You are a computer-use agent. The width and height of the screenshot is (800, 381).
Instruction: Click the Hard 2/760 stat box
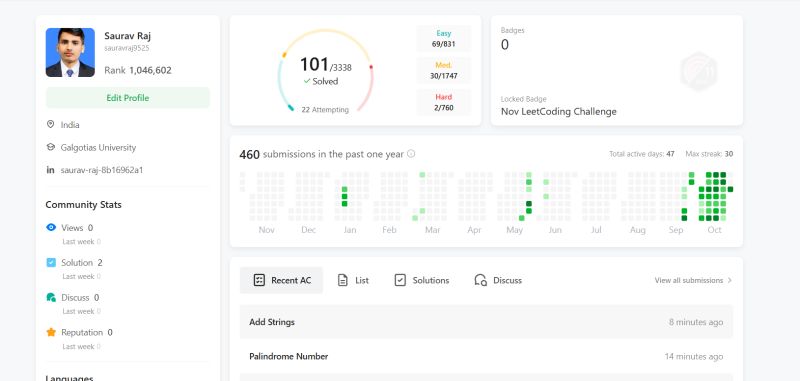443,102
